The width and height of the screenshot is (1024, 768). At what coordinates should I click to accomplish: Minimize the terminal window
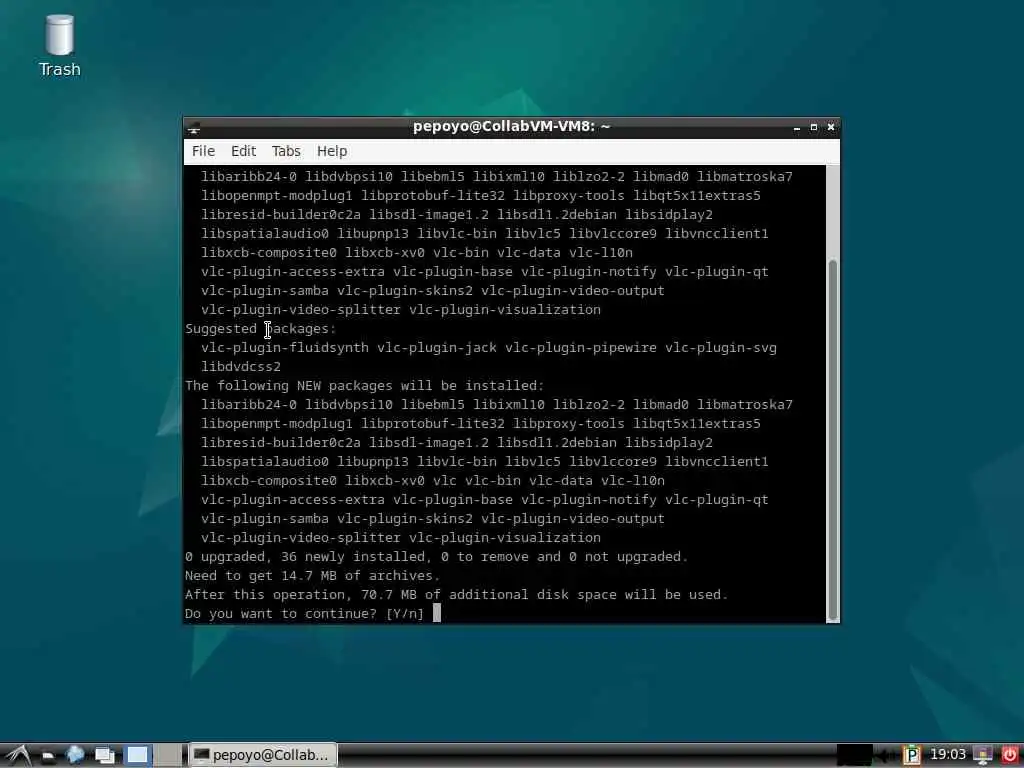[x=797, y=127]
